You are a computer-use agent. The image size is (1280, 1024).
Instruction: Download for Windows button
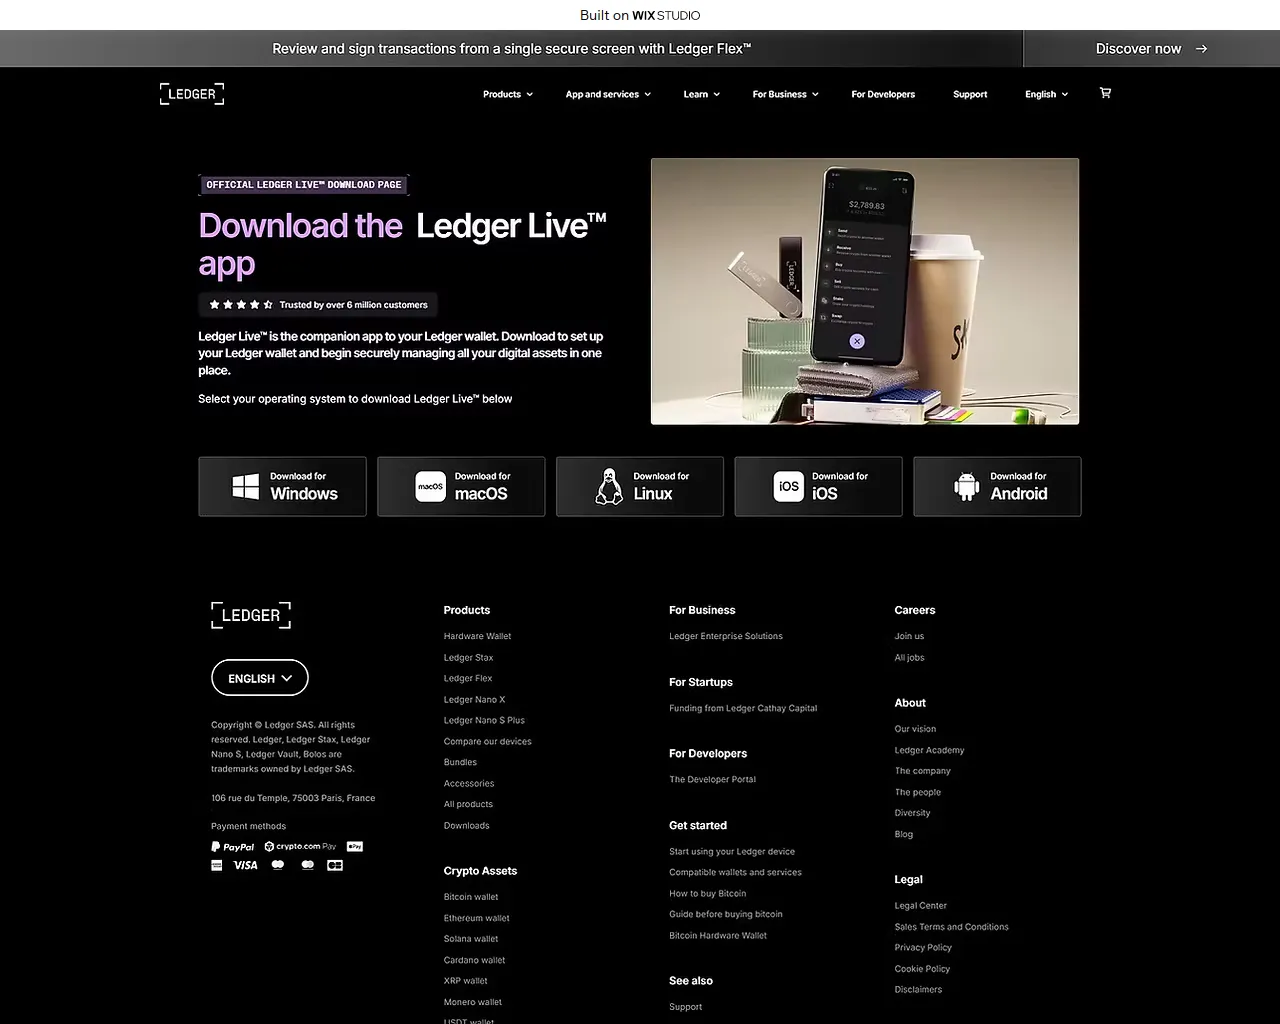pyautogui.click(x=282, y=487)
